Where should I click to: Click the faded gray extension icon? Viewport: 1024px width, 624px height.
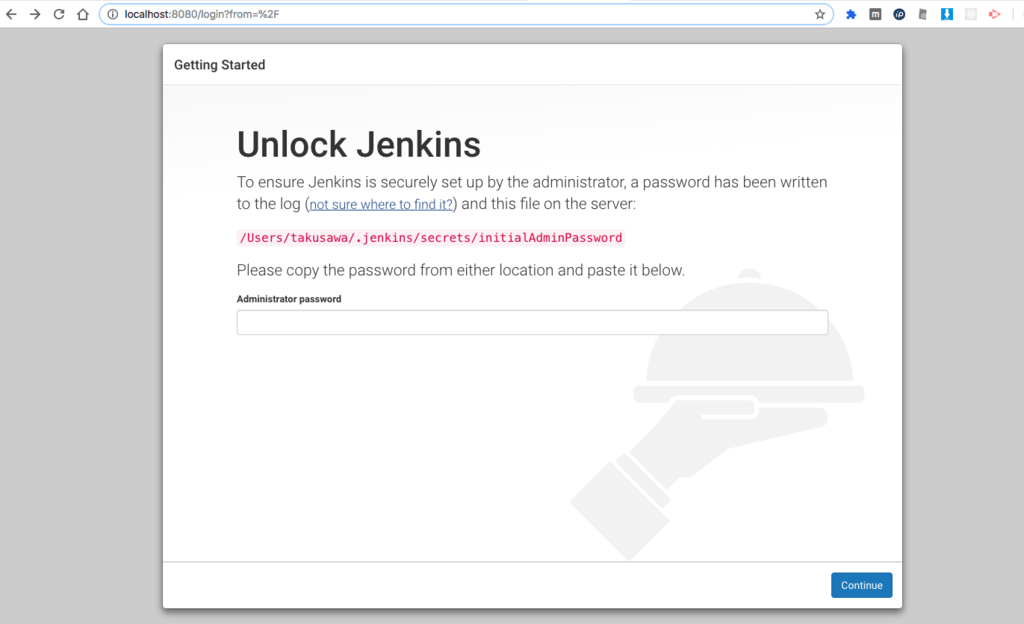971,14
